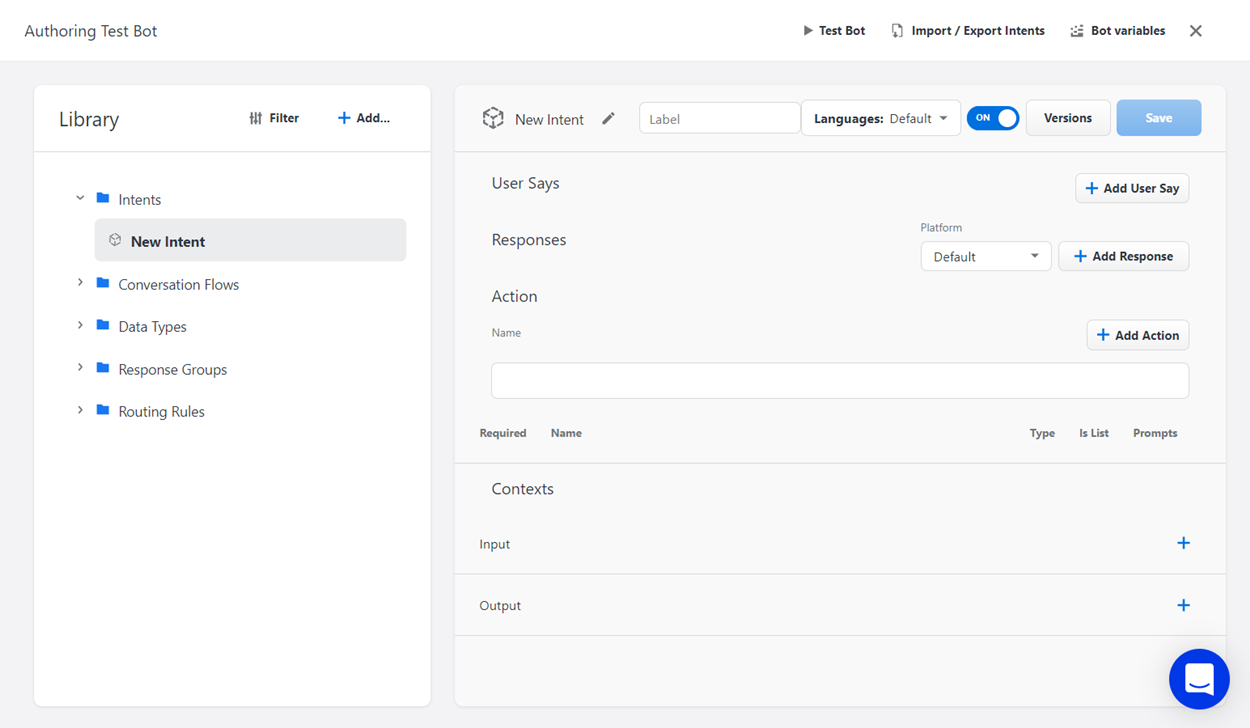Open the Languages dropdown

880,118
